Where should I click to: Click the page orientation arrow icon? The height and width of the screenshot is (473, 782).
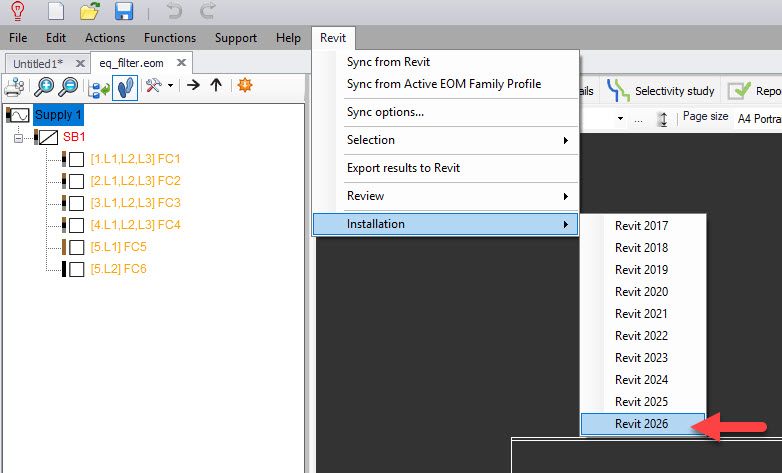point(663,119)
